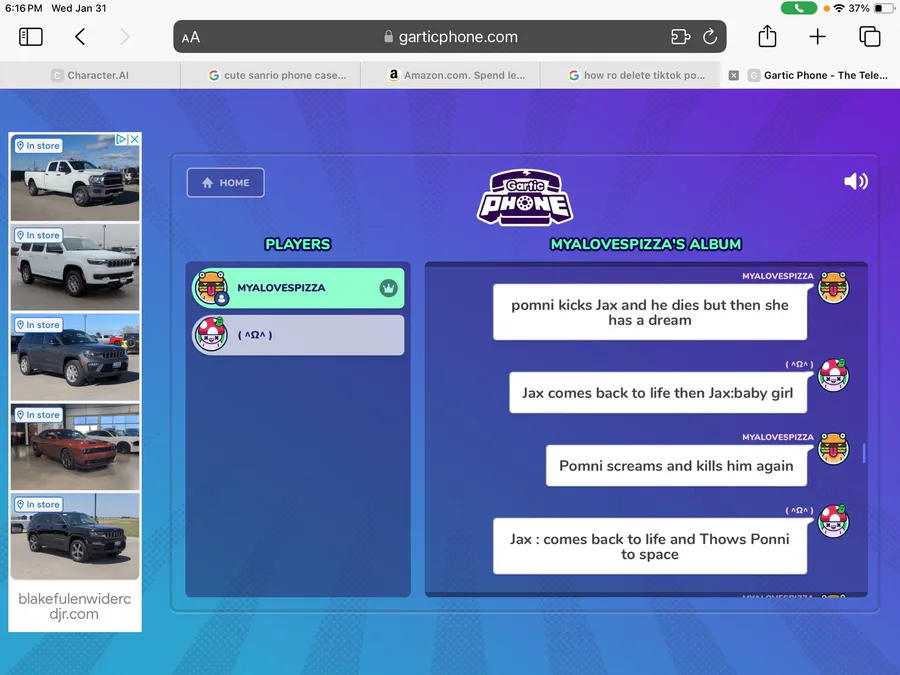Click the crown icon next to MYALOVESPIZZA

[x=389, y=288]
